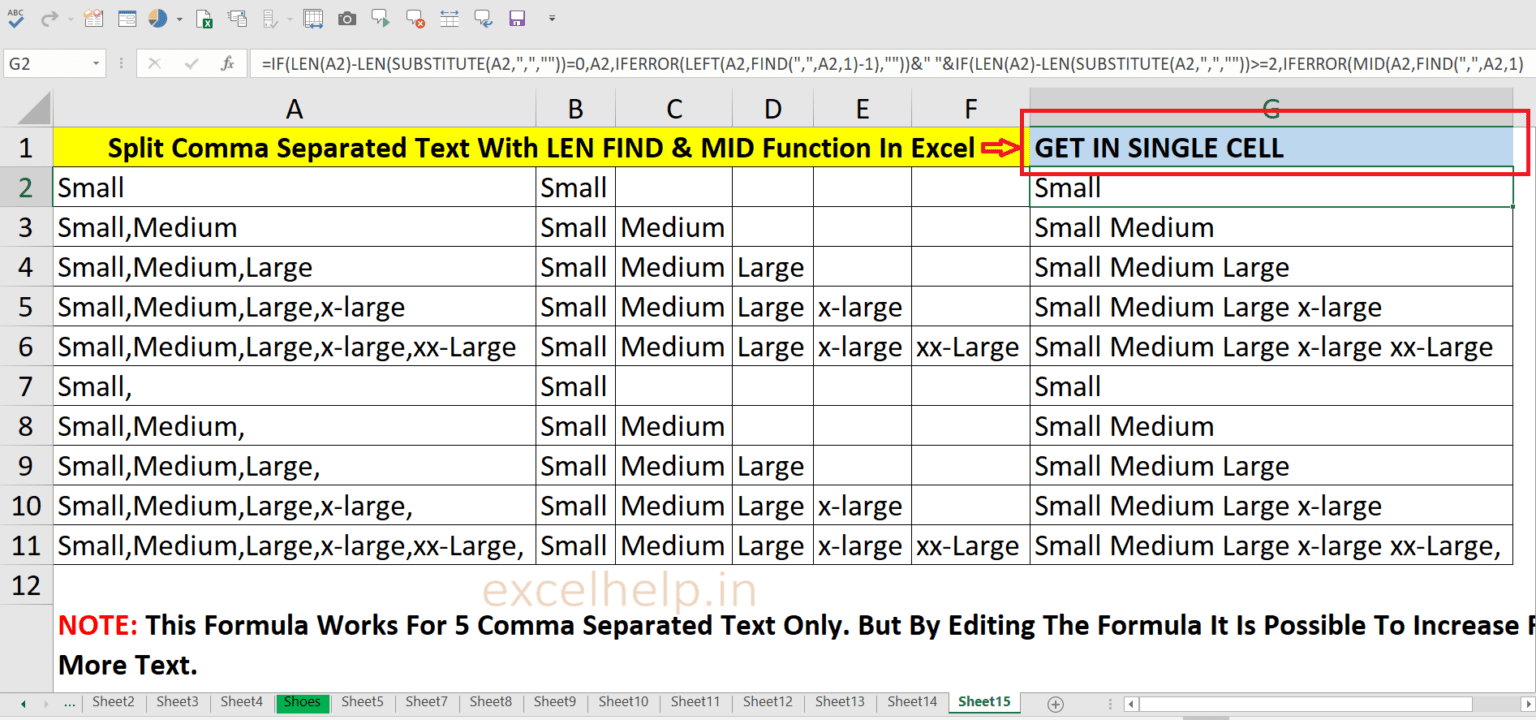Select column F header
This screenshot has width=1536, height=720.
pos(970,107)
